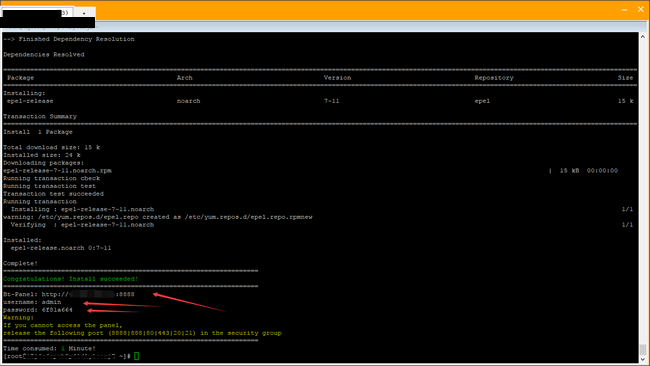Click the Repository column header
Screen dimensions: 650x366
[x=494, y=78]
